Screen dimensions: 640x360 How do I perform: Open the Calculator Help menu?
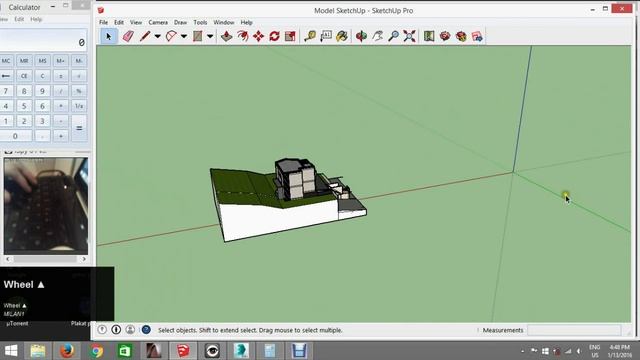click(x=36, y=19)
